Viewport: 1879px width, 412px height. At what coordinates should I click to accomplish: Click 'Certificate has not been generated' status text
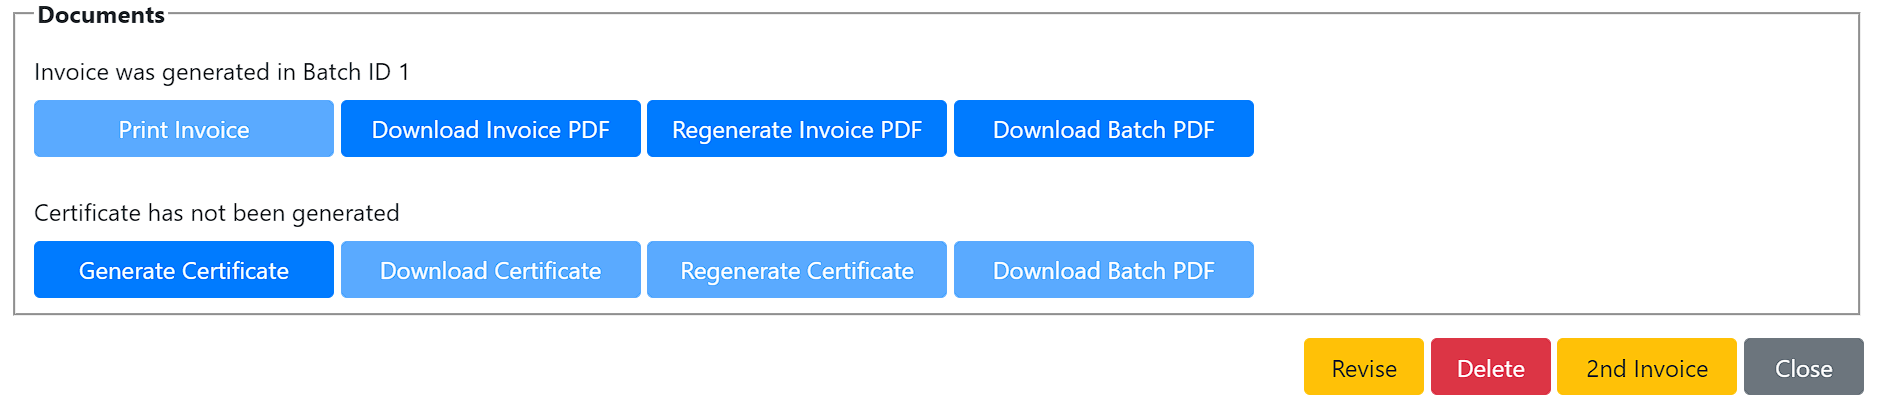click(x=216, y=213)
